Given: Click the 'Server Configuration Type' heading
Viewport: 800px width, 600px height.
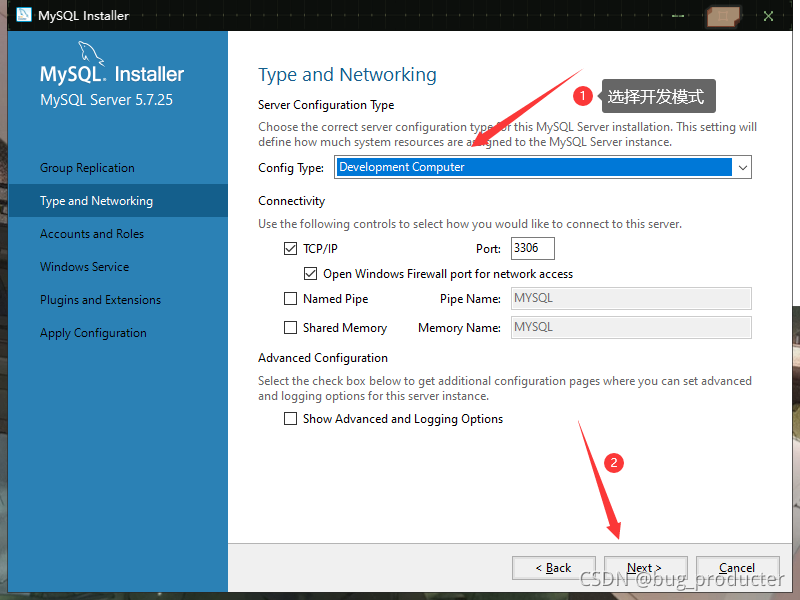Looking at the screenshot, I should pos(326,105).
